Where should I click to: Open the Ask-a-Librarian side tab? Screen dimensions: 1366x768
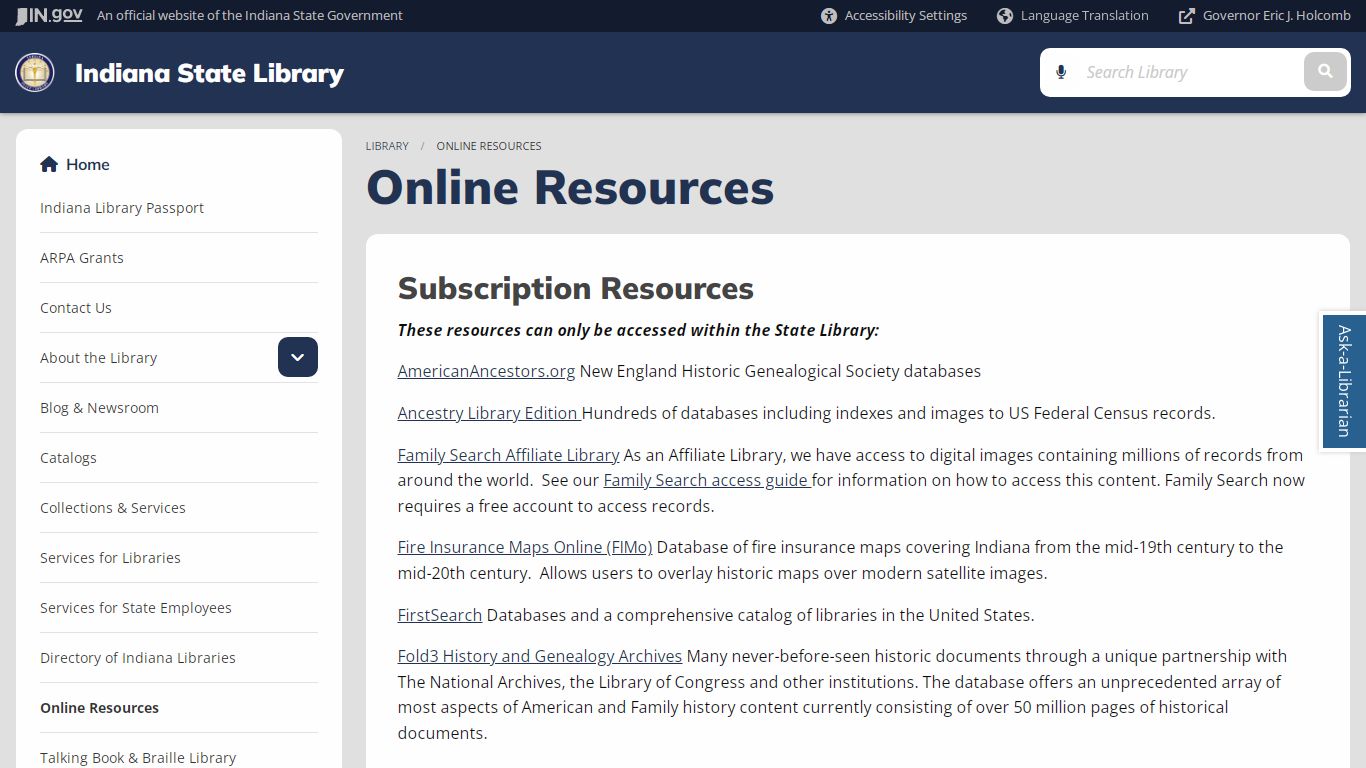1343,381
